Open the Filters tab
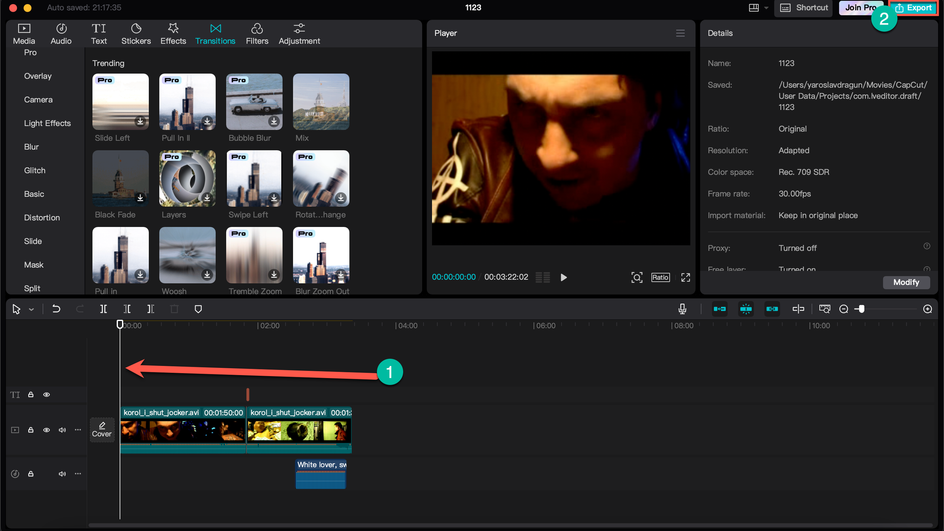 [257, 34]
